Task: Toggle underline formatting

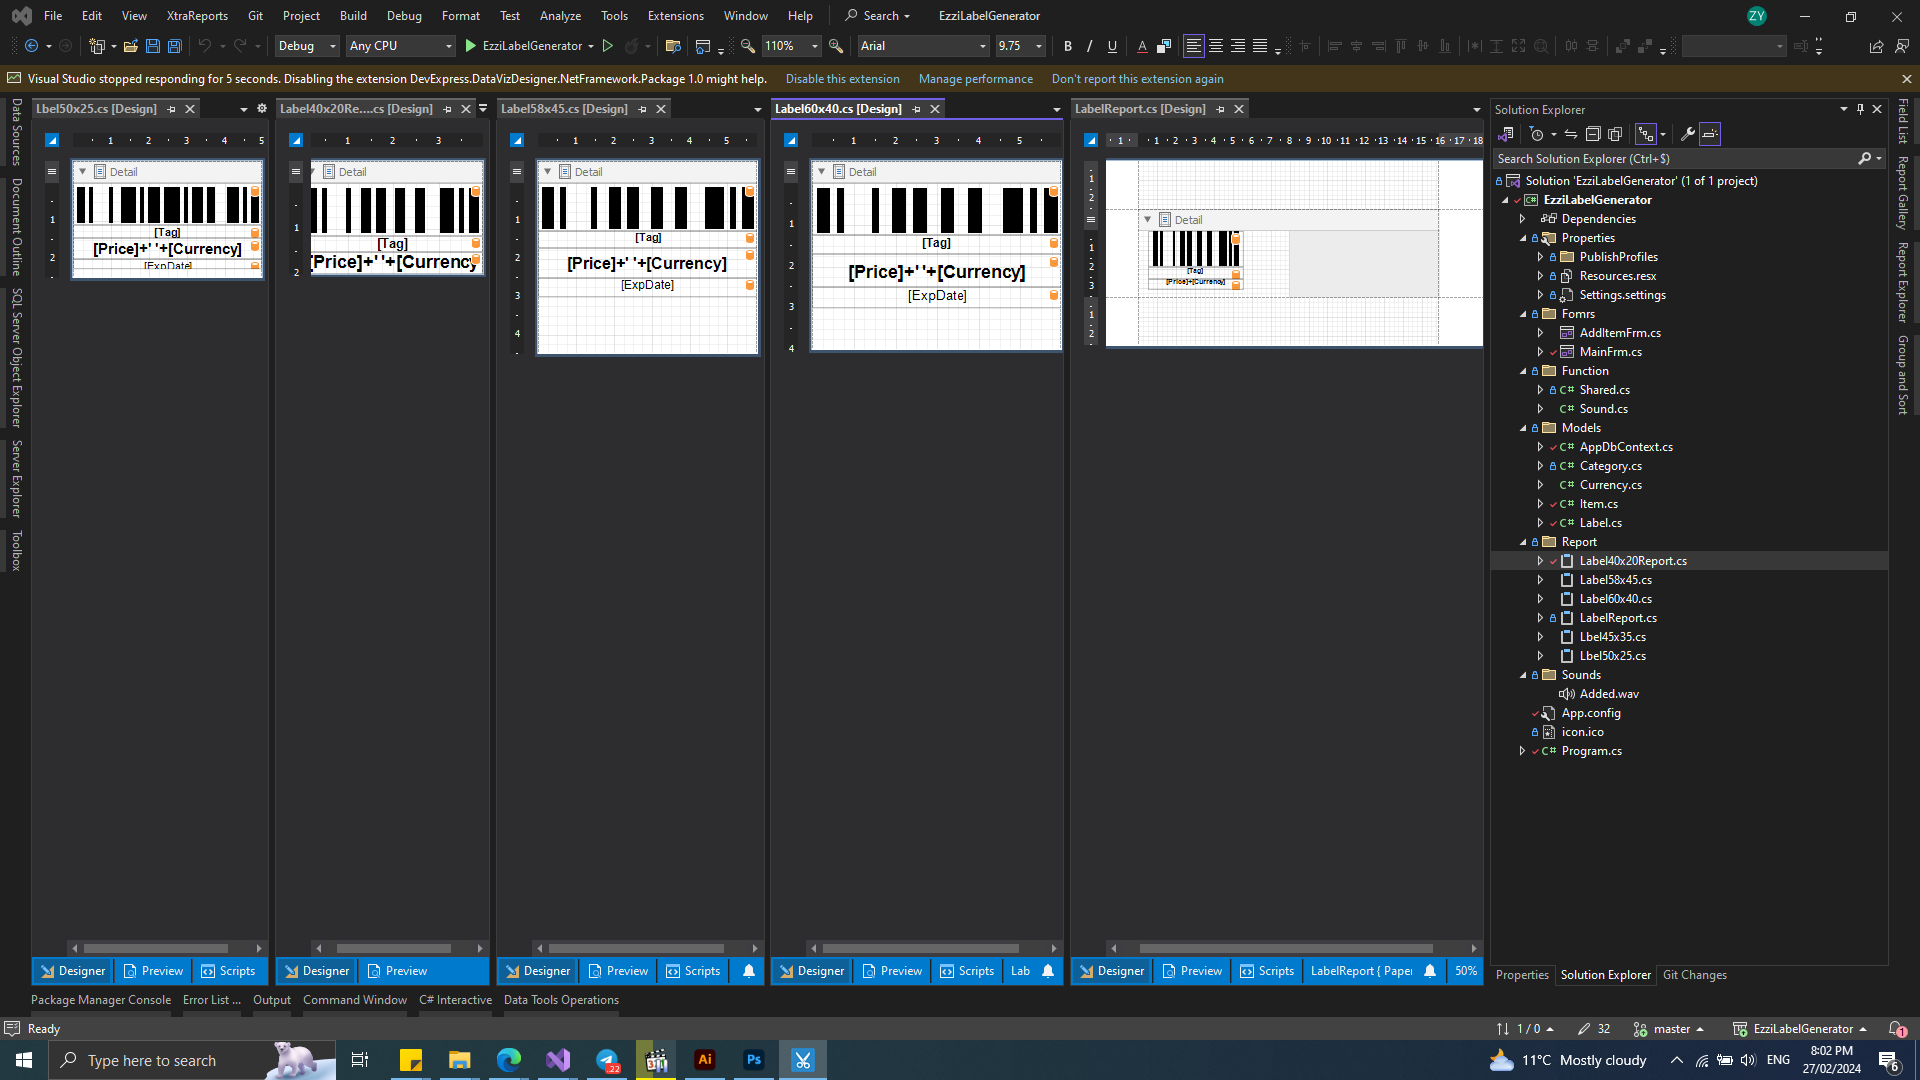Action: coord(1112,46)
